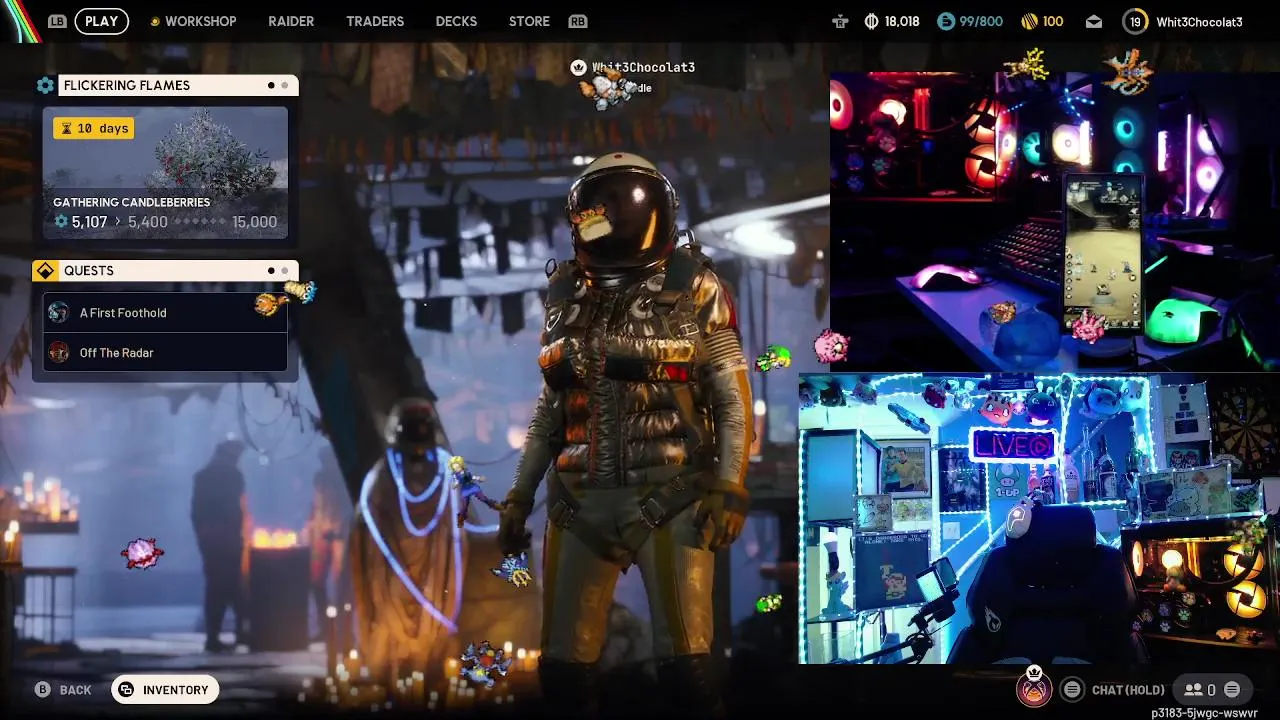Open the mail inbox icon
The image size is (1280, 720).
(1094, 21)
